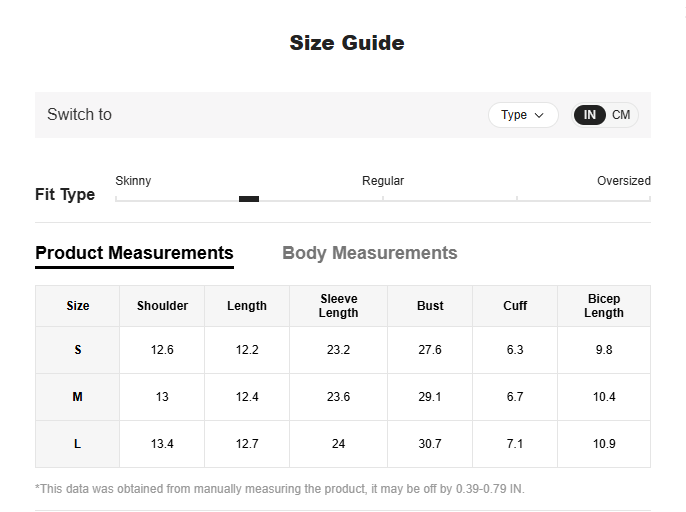The width and height of the screenshot is (686, 512).
Task: Click the Regular fit label
Action: (383, 181)
